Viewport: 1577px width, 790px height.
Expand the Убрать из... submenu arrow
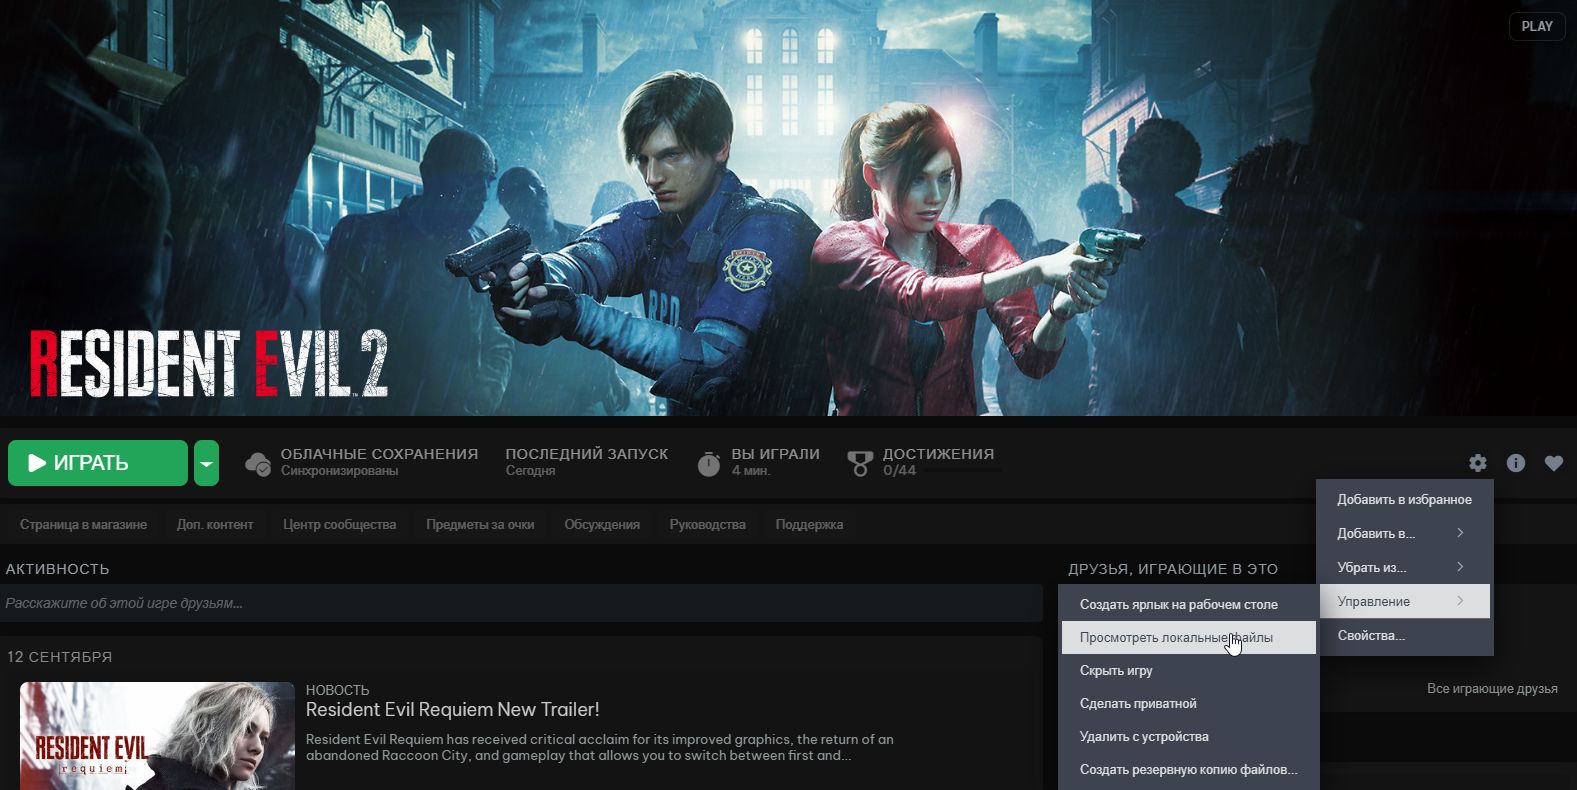(1460, 567)
